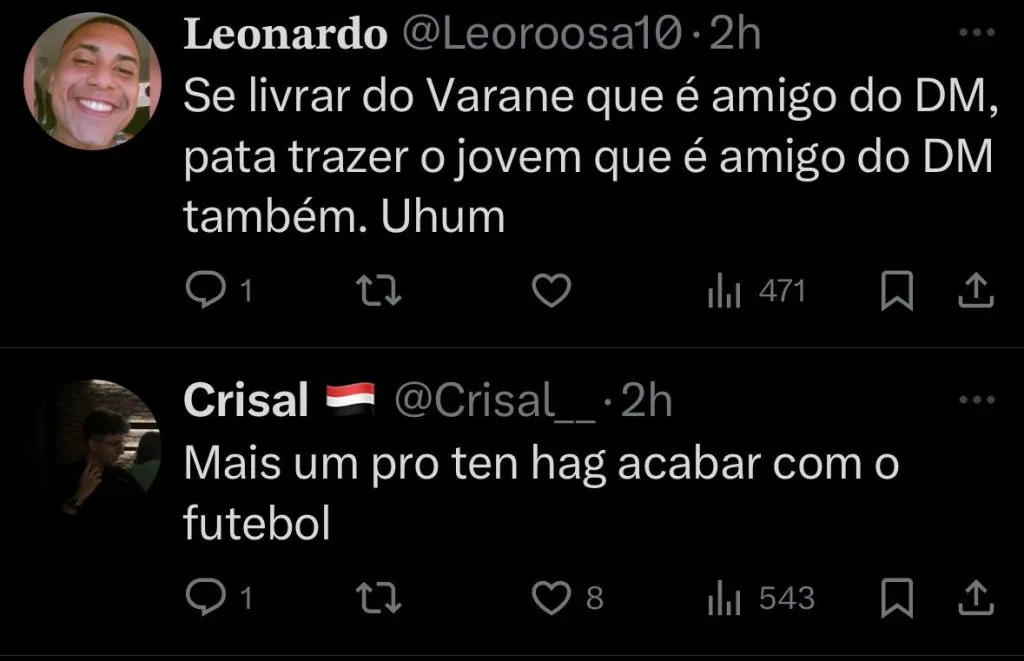Open more options on Leonardo's tweet
Screen dimensions: 1024x661
tap(971, 34)
